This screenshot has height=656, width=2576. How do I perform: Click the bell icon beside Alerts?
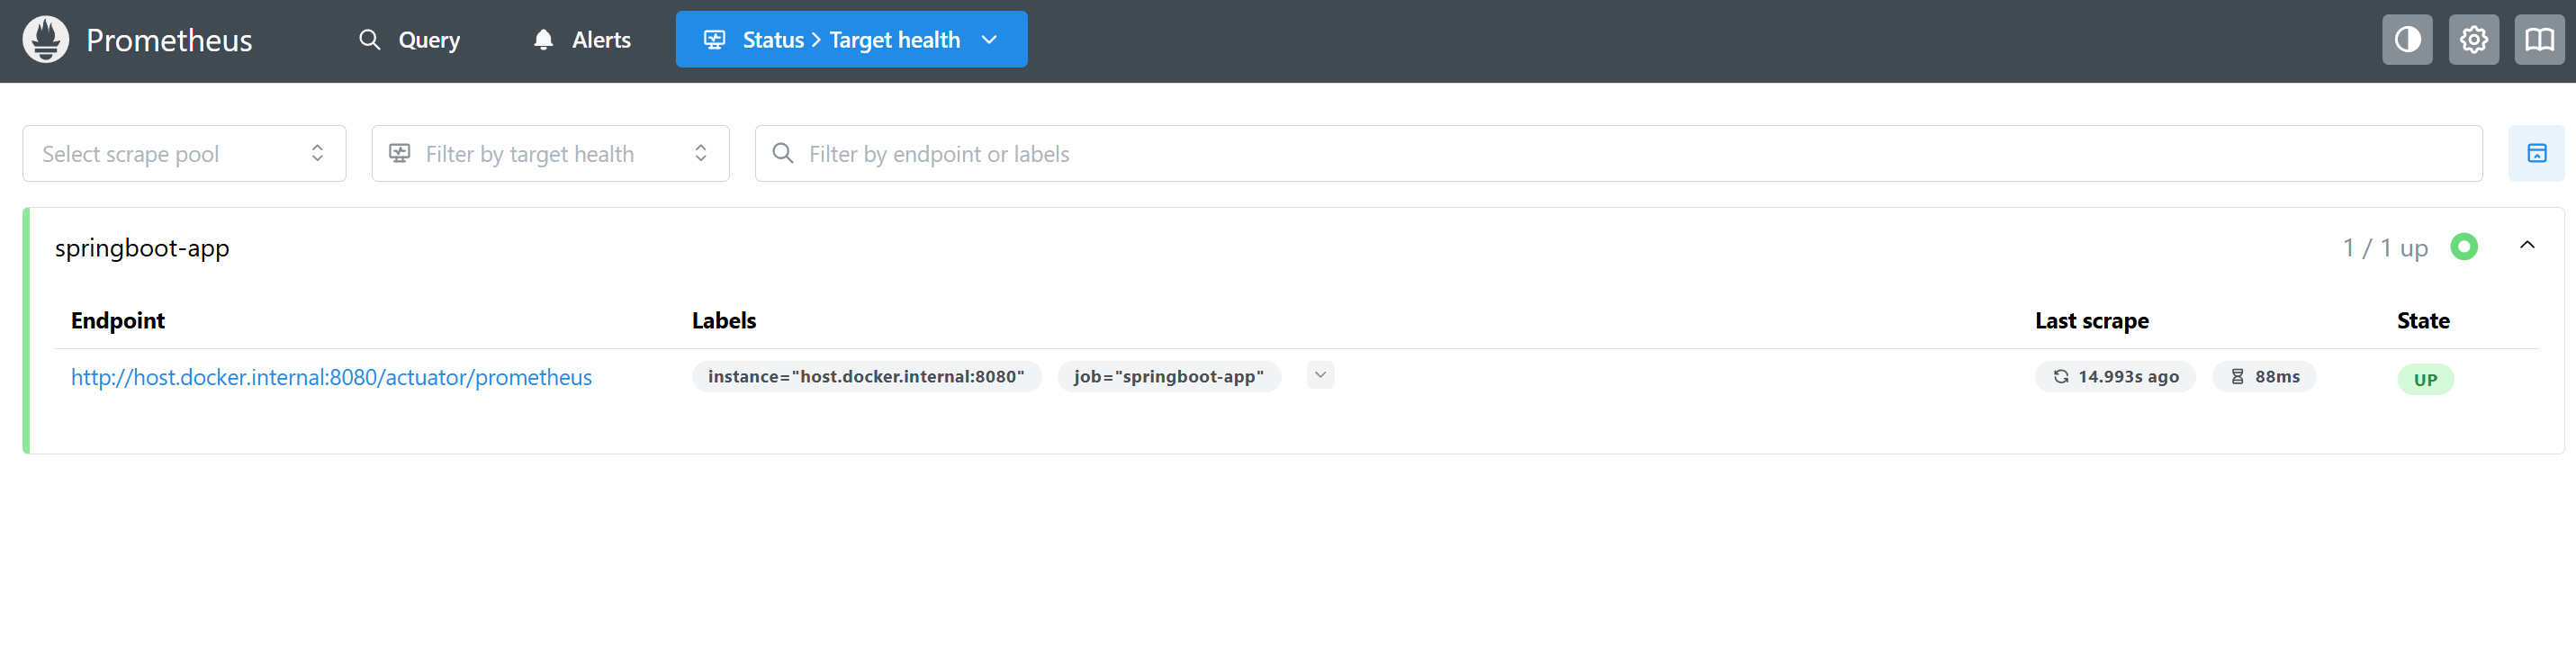(x=543, y=40)
